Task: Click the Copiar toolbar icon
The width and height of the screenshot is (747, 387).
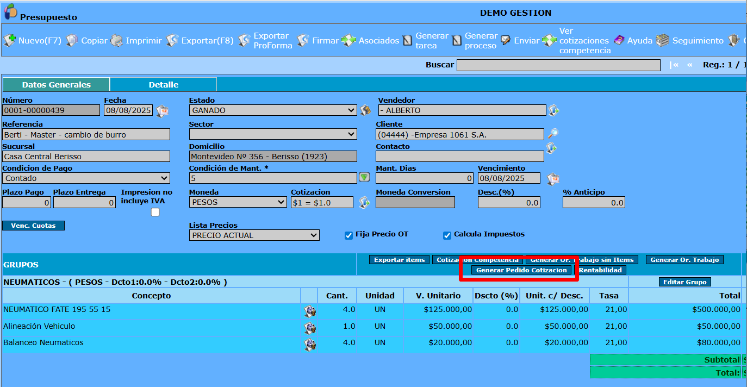Action: (x=72, y=41)
